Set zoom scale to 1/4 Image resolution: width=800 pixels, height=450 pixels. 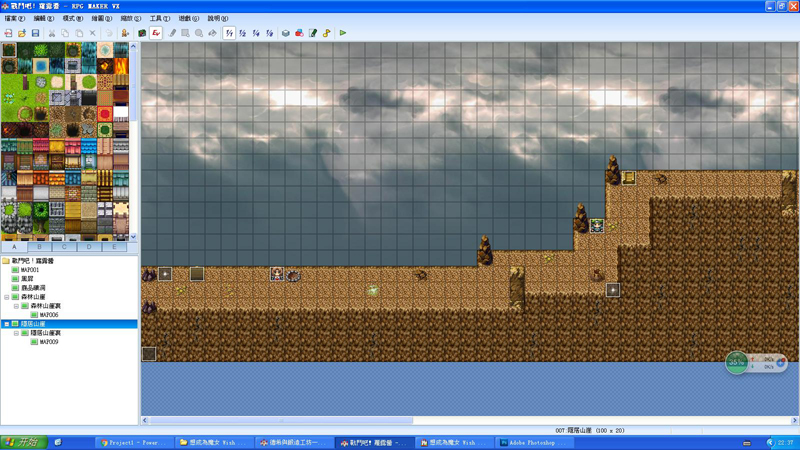click(256, 33)
